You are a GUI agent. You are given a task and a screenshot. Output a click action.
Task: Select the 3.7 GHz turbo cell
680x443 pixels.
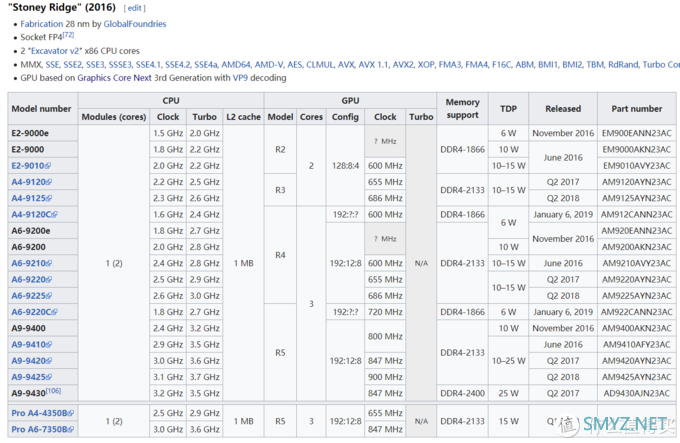click(x=204, y=377)
